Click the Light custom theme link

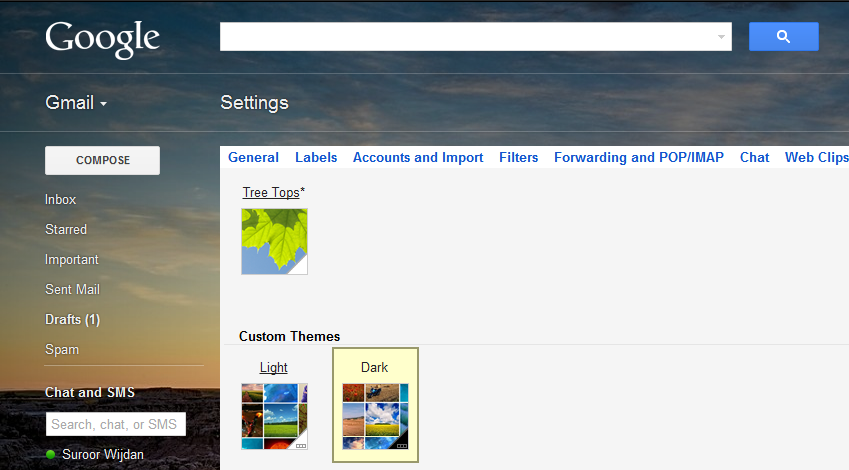pos(273,368)
